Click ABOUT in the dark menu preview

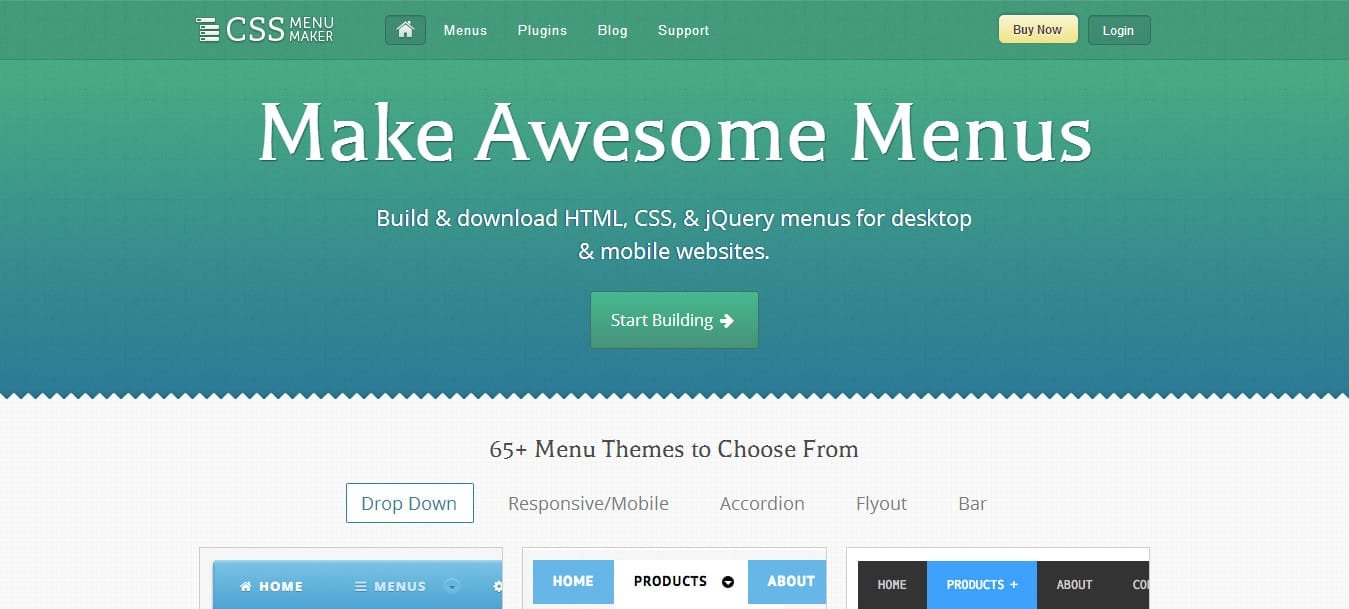[x=1075, y=585]
